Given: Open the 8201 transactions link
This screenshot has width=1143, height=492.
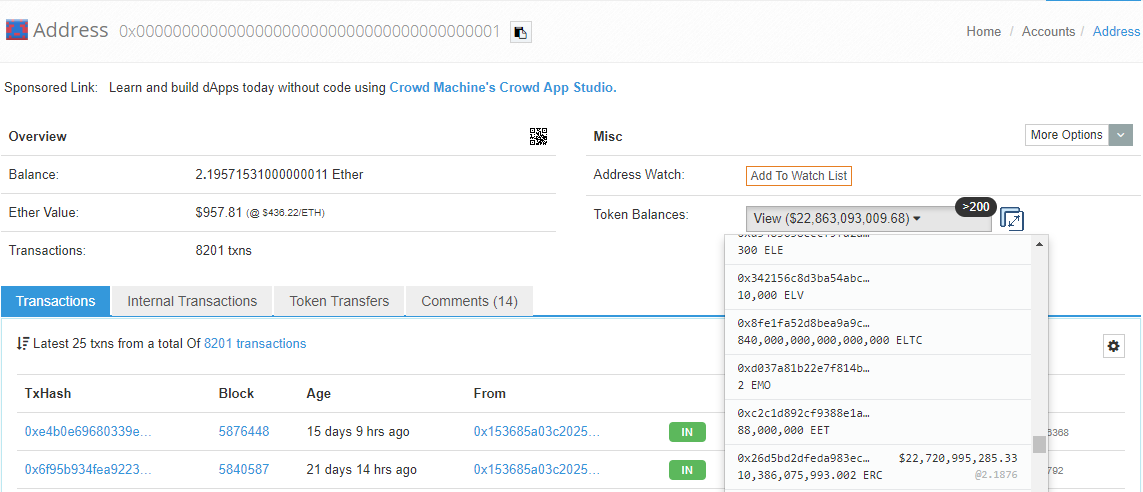Looking at the screenshot, I should tap(255, 343).
